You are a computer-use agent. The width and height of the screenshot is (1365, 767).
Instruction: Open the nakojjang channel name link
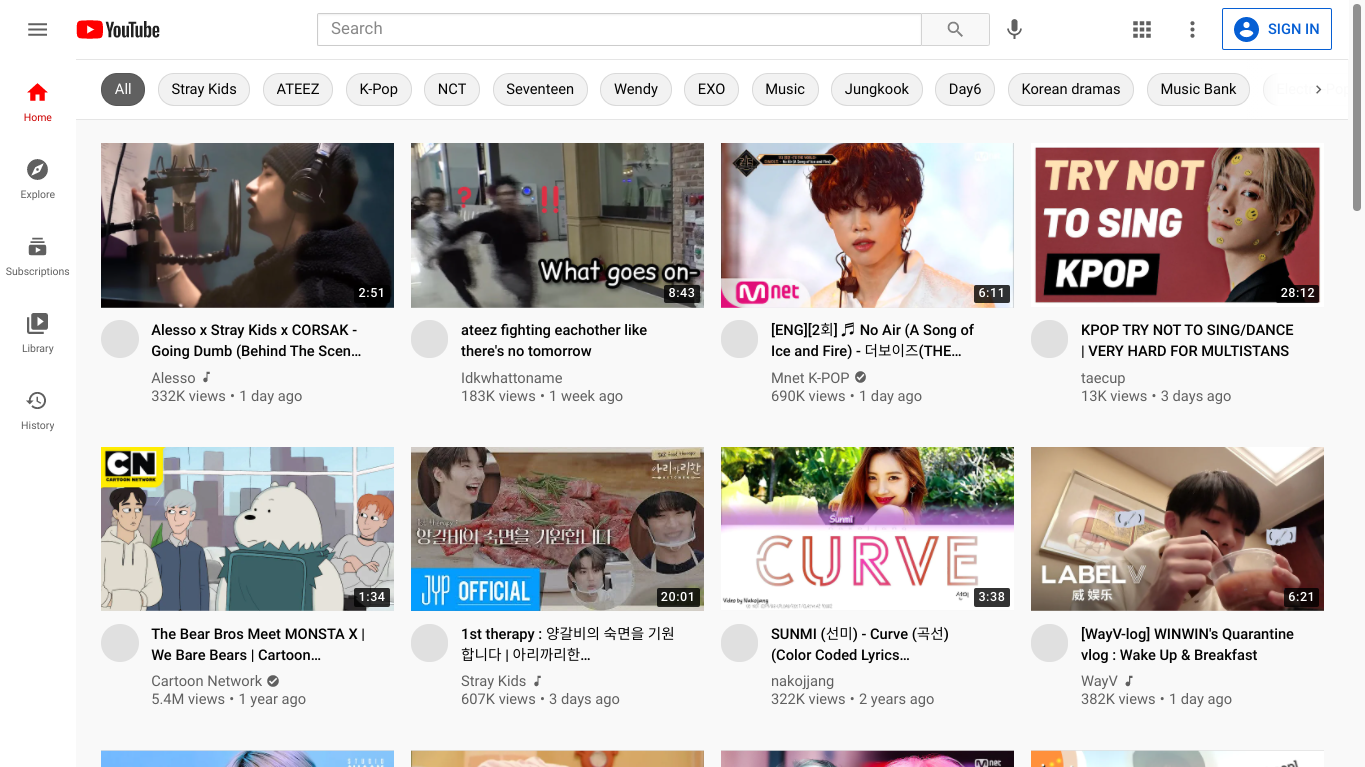[x=802, y=681]
